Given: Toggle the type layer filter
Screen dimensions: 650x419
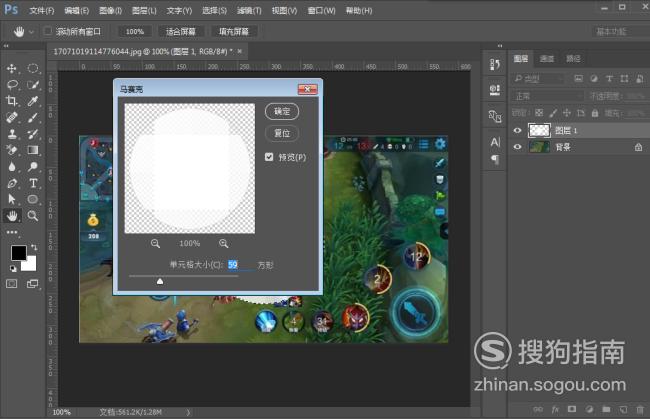Looking at the screenshot, I should [x=609, y=78].
